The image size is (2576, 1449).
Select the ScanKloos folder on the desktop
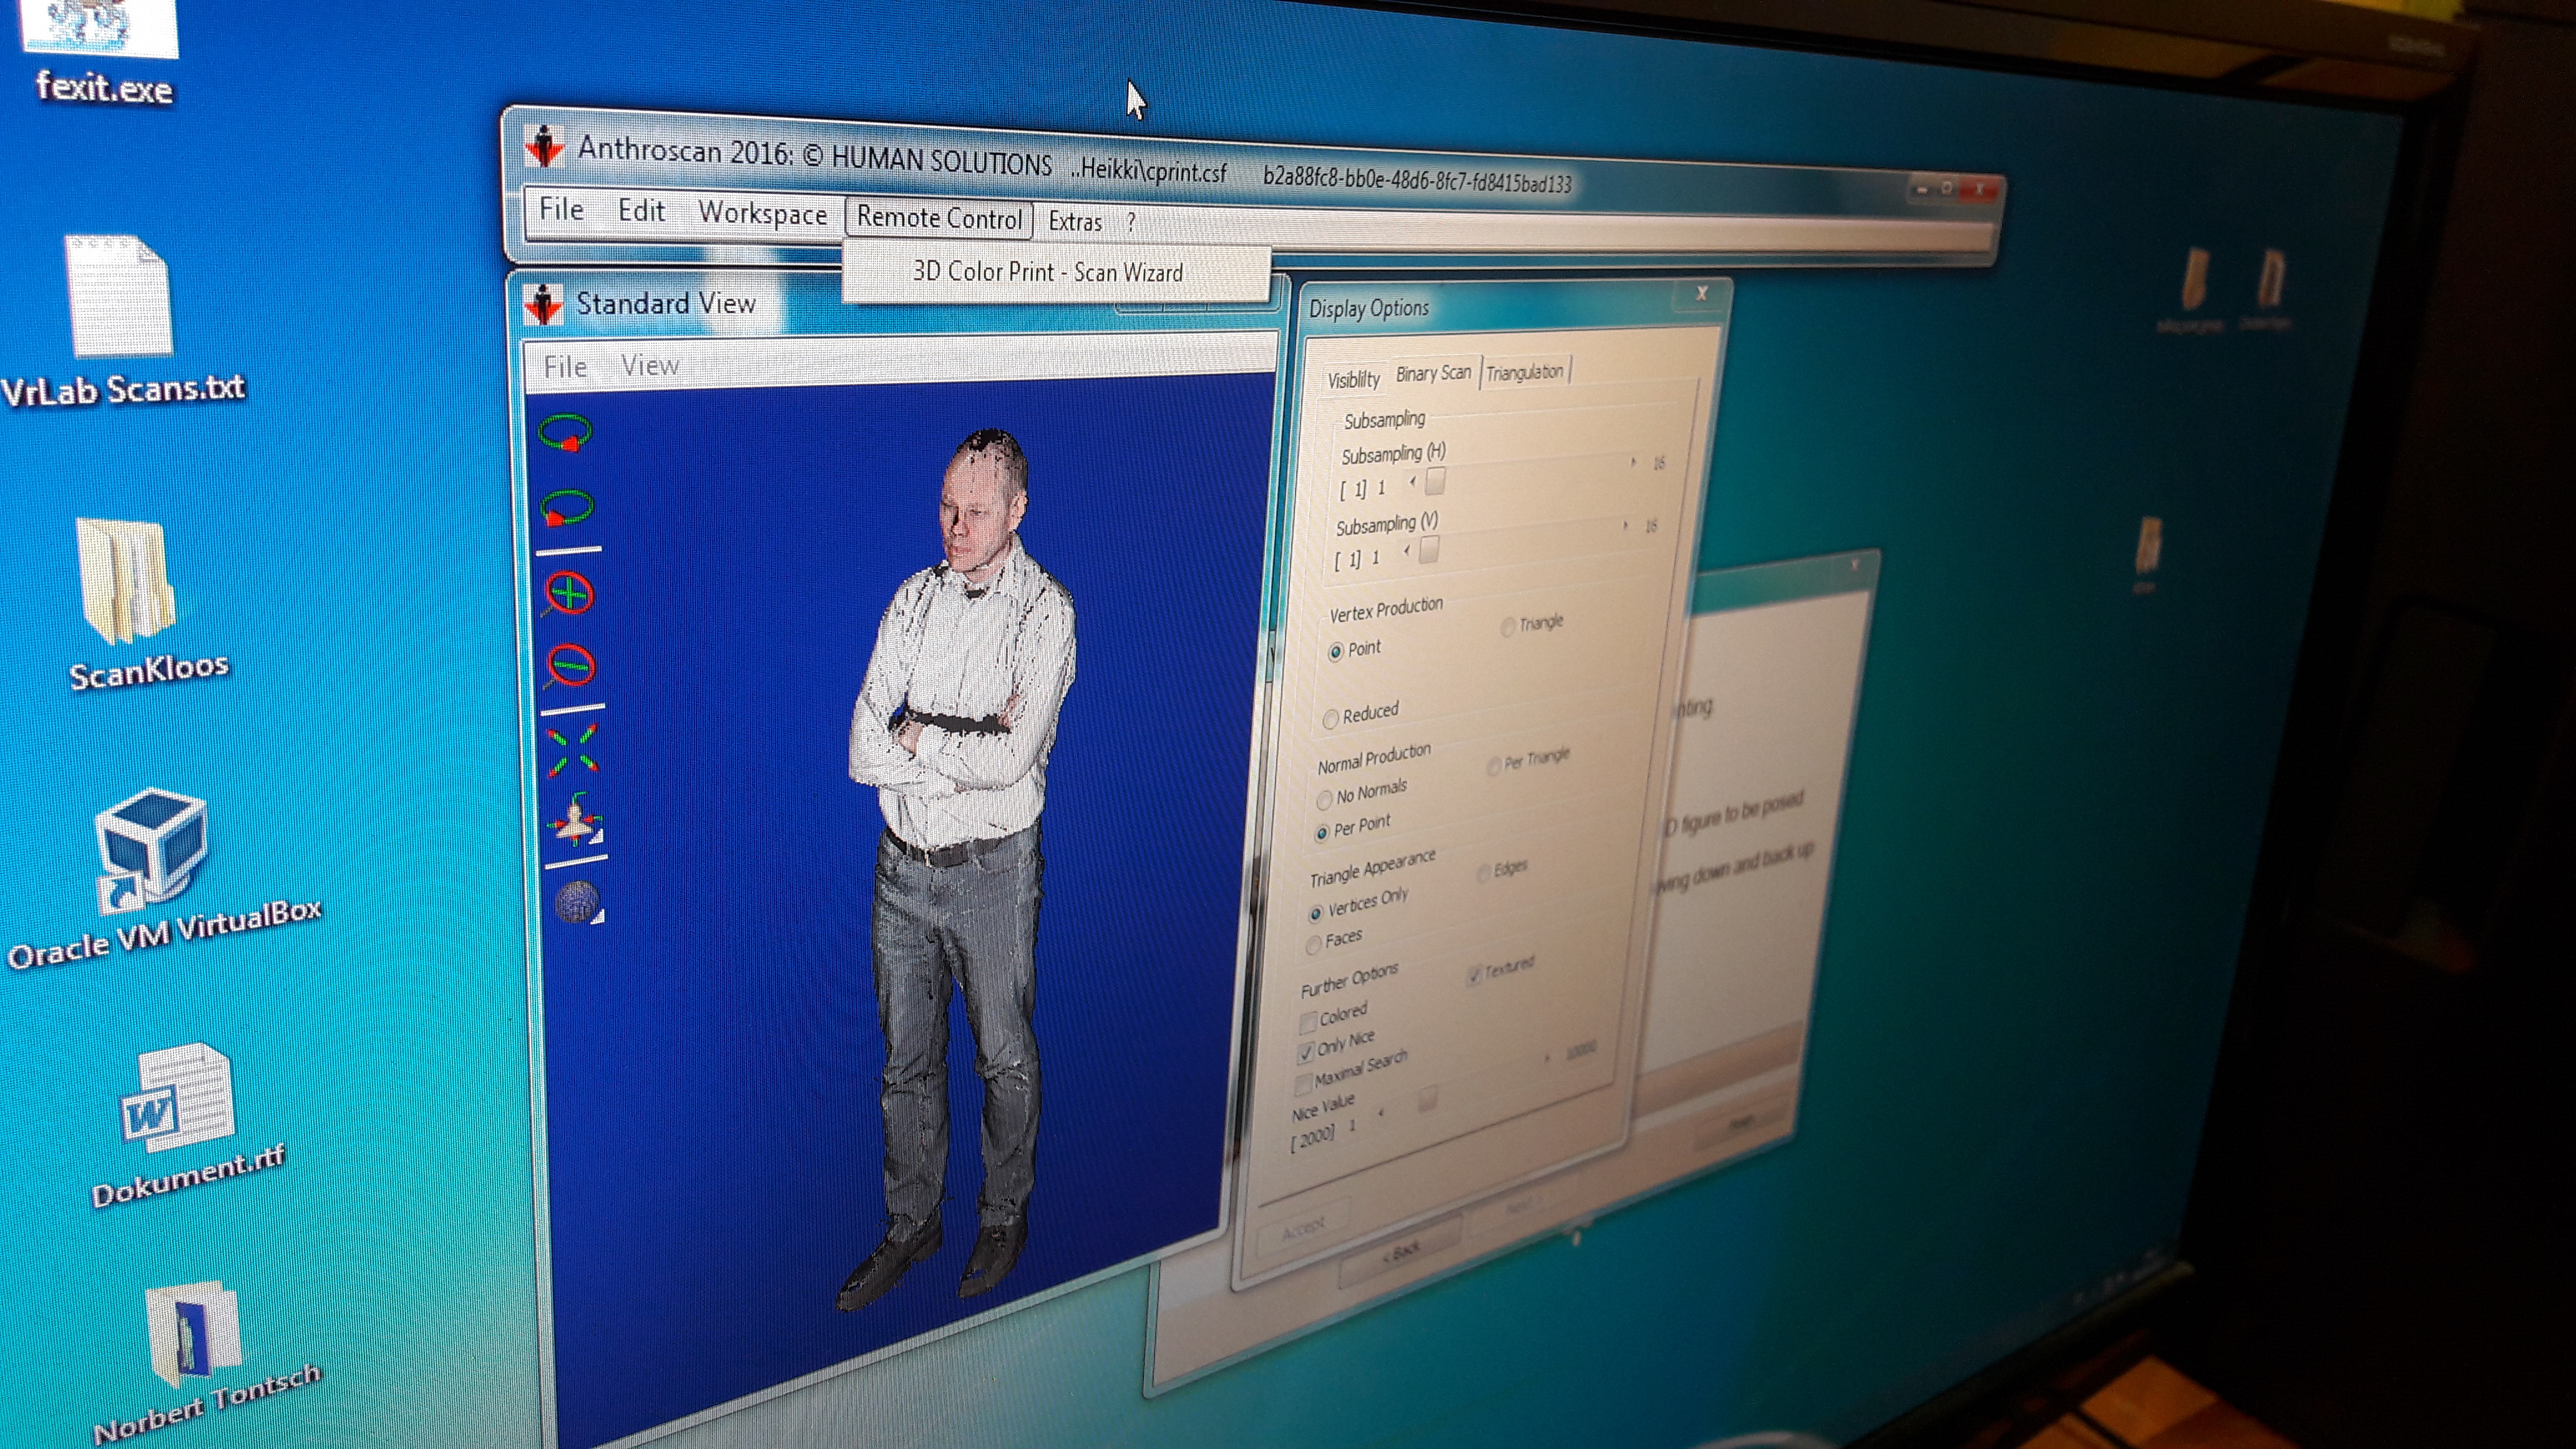pyautogui.click(x=146, y=604)
